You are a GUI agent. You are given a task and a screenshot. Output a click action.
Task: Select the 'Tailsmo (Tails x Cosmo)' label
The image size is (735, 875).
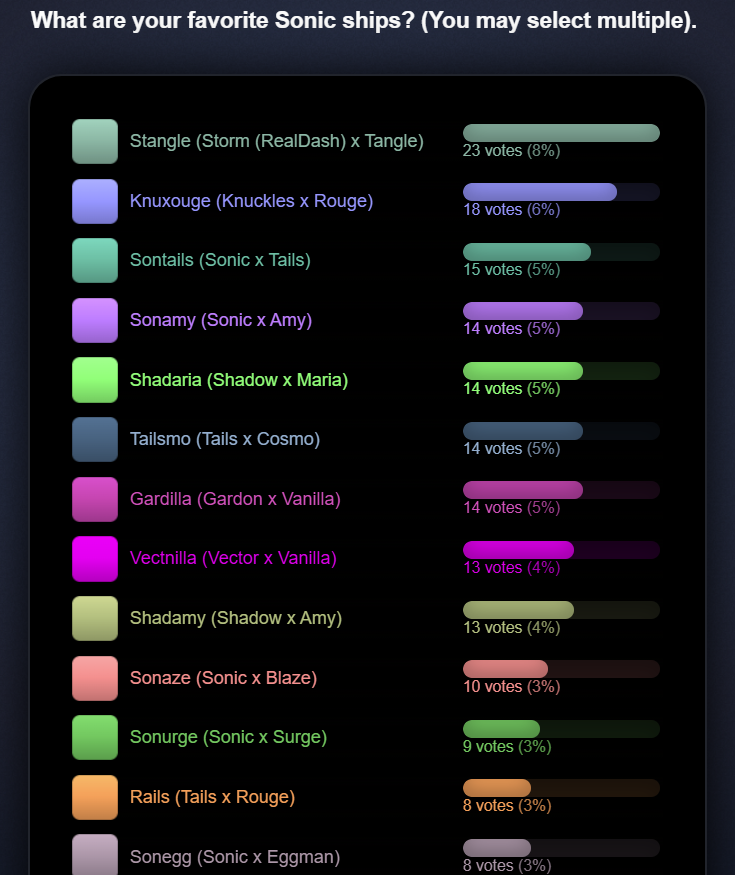pyautogui.click(x=225, y=439)
